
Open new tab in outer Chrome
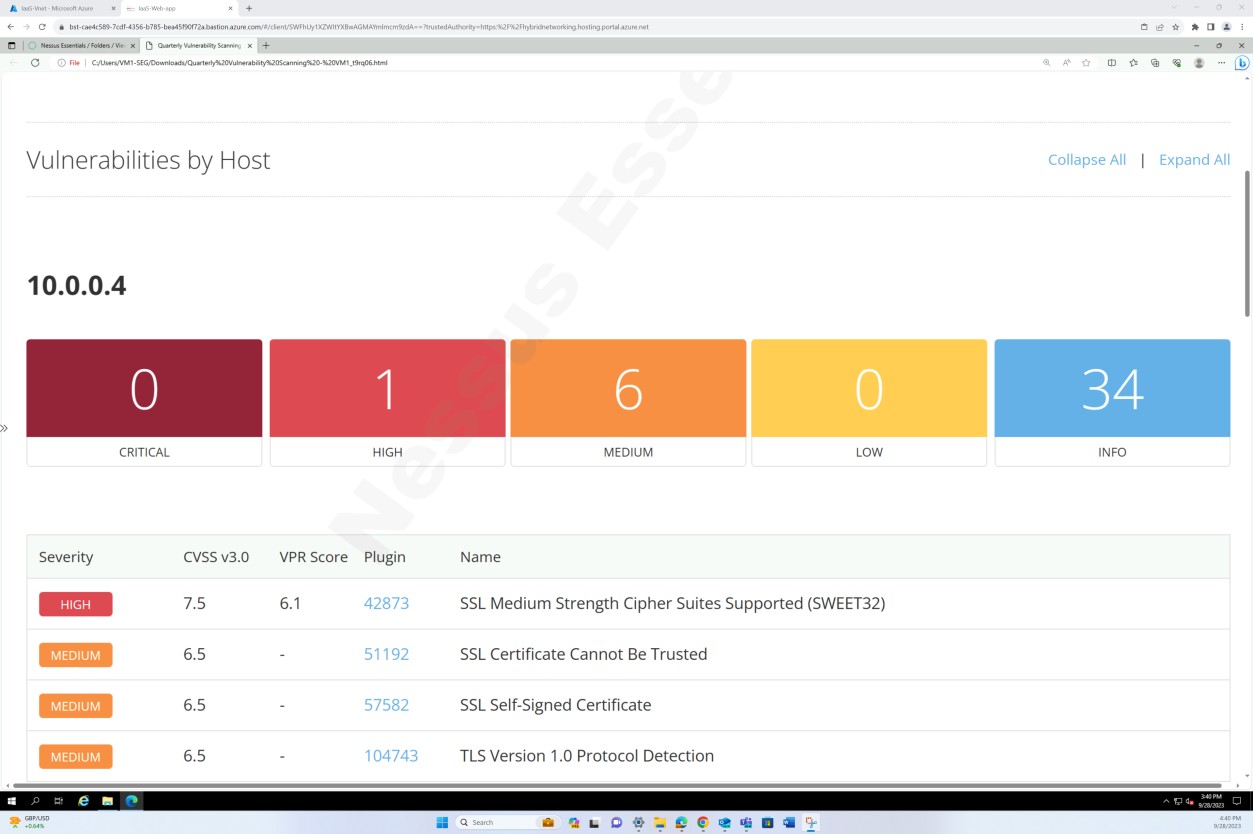[249, 8]
